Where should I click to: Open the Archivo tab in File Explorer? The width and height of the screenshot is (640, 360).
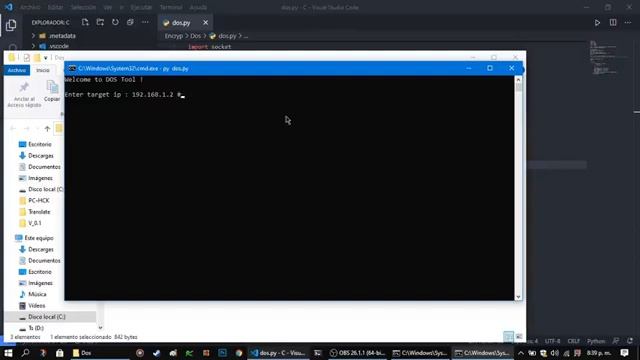pyautogui.click(x=17, y=70)
